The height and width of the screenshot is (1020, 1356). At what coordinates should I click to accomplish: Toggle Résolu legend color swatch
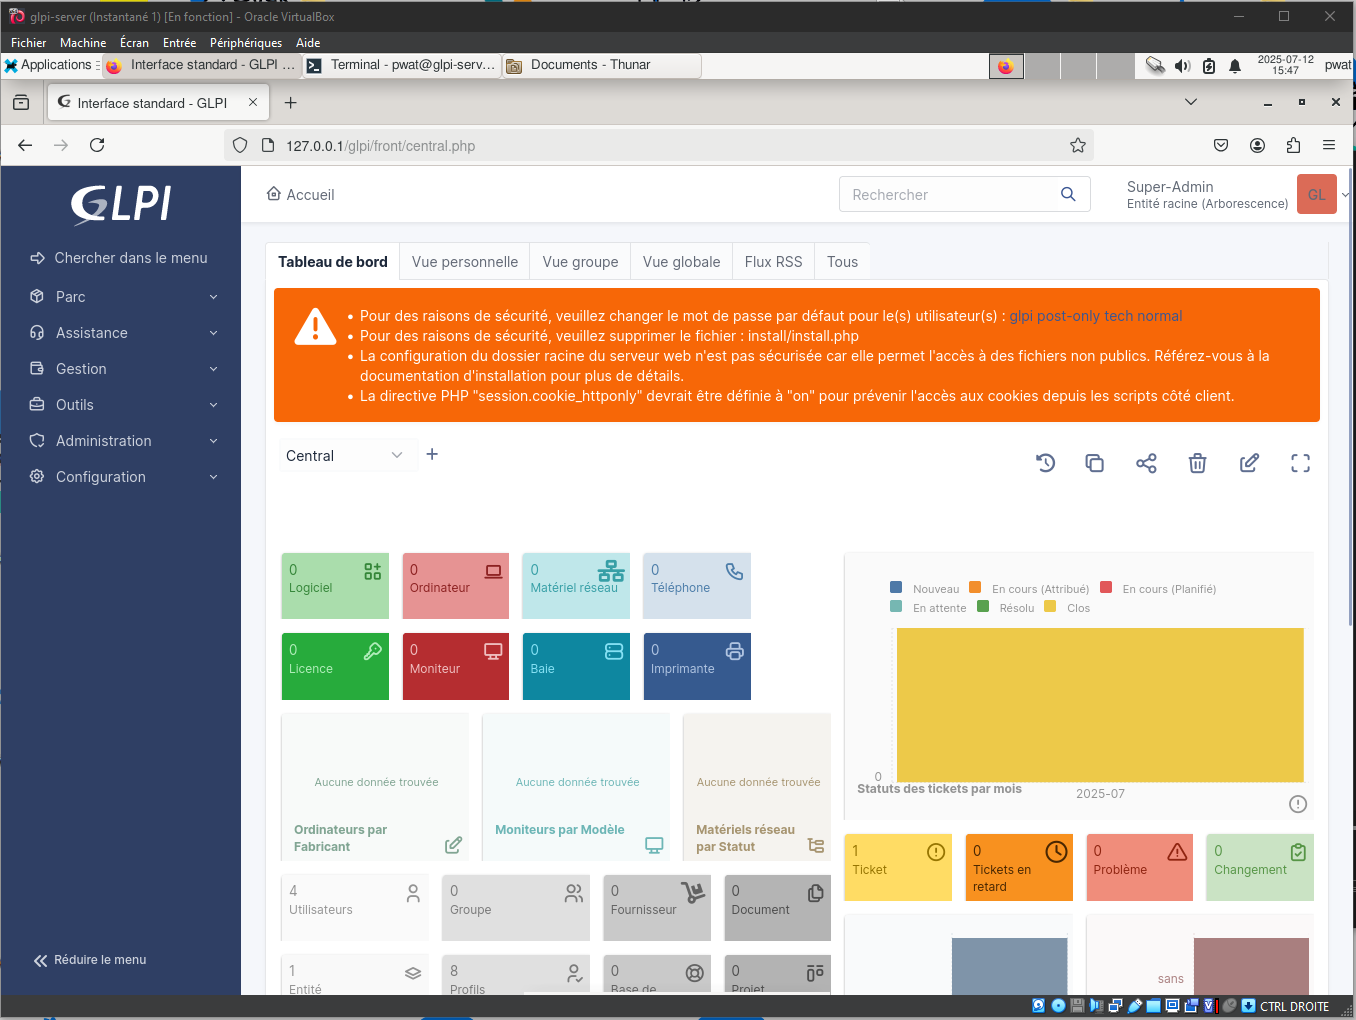point(983,606)
